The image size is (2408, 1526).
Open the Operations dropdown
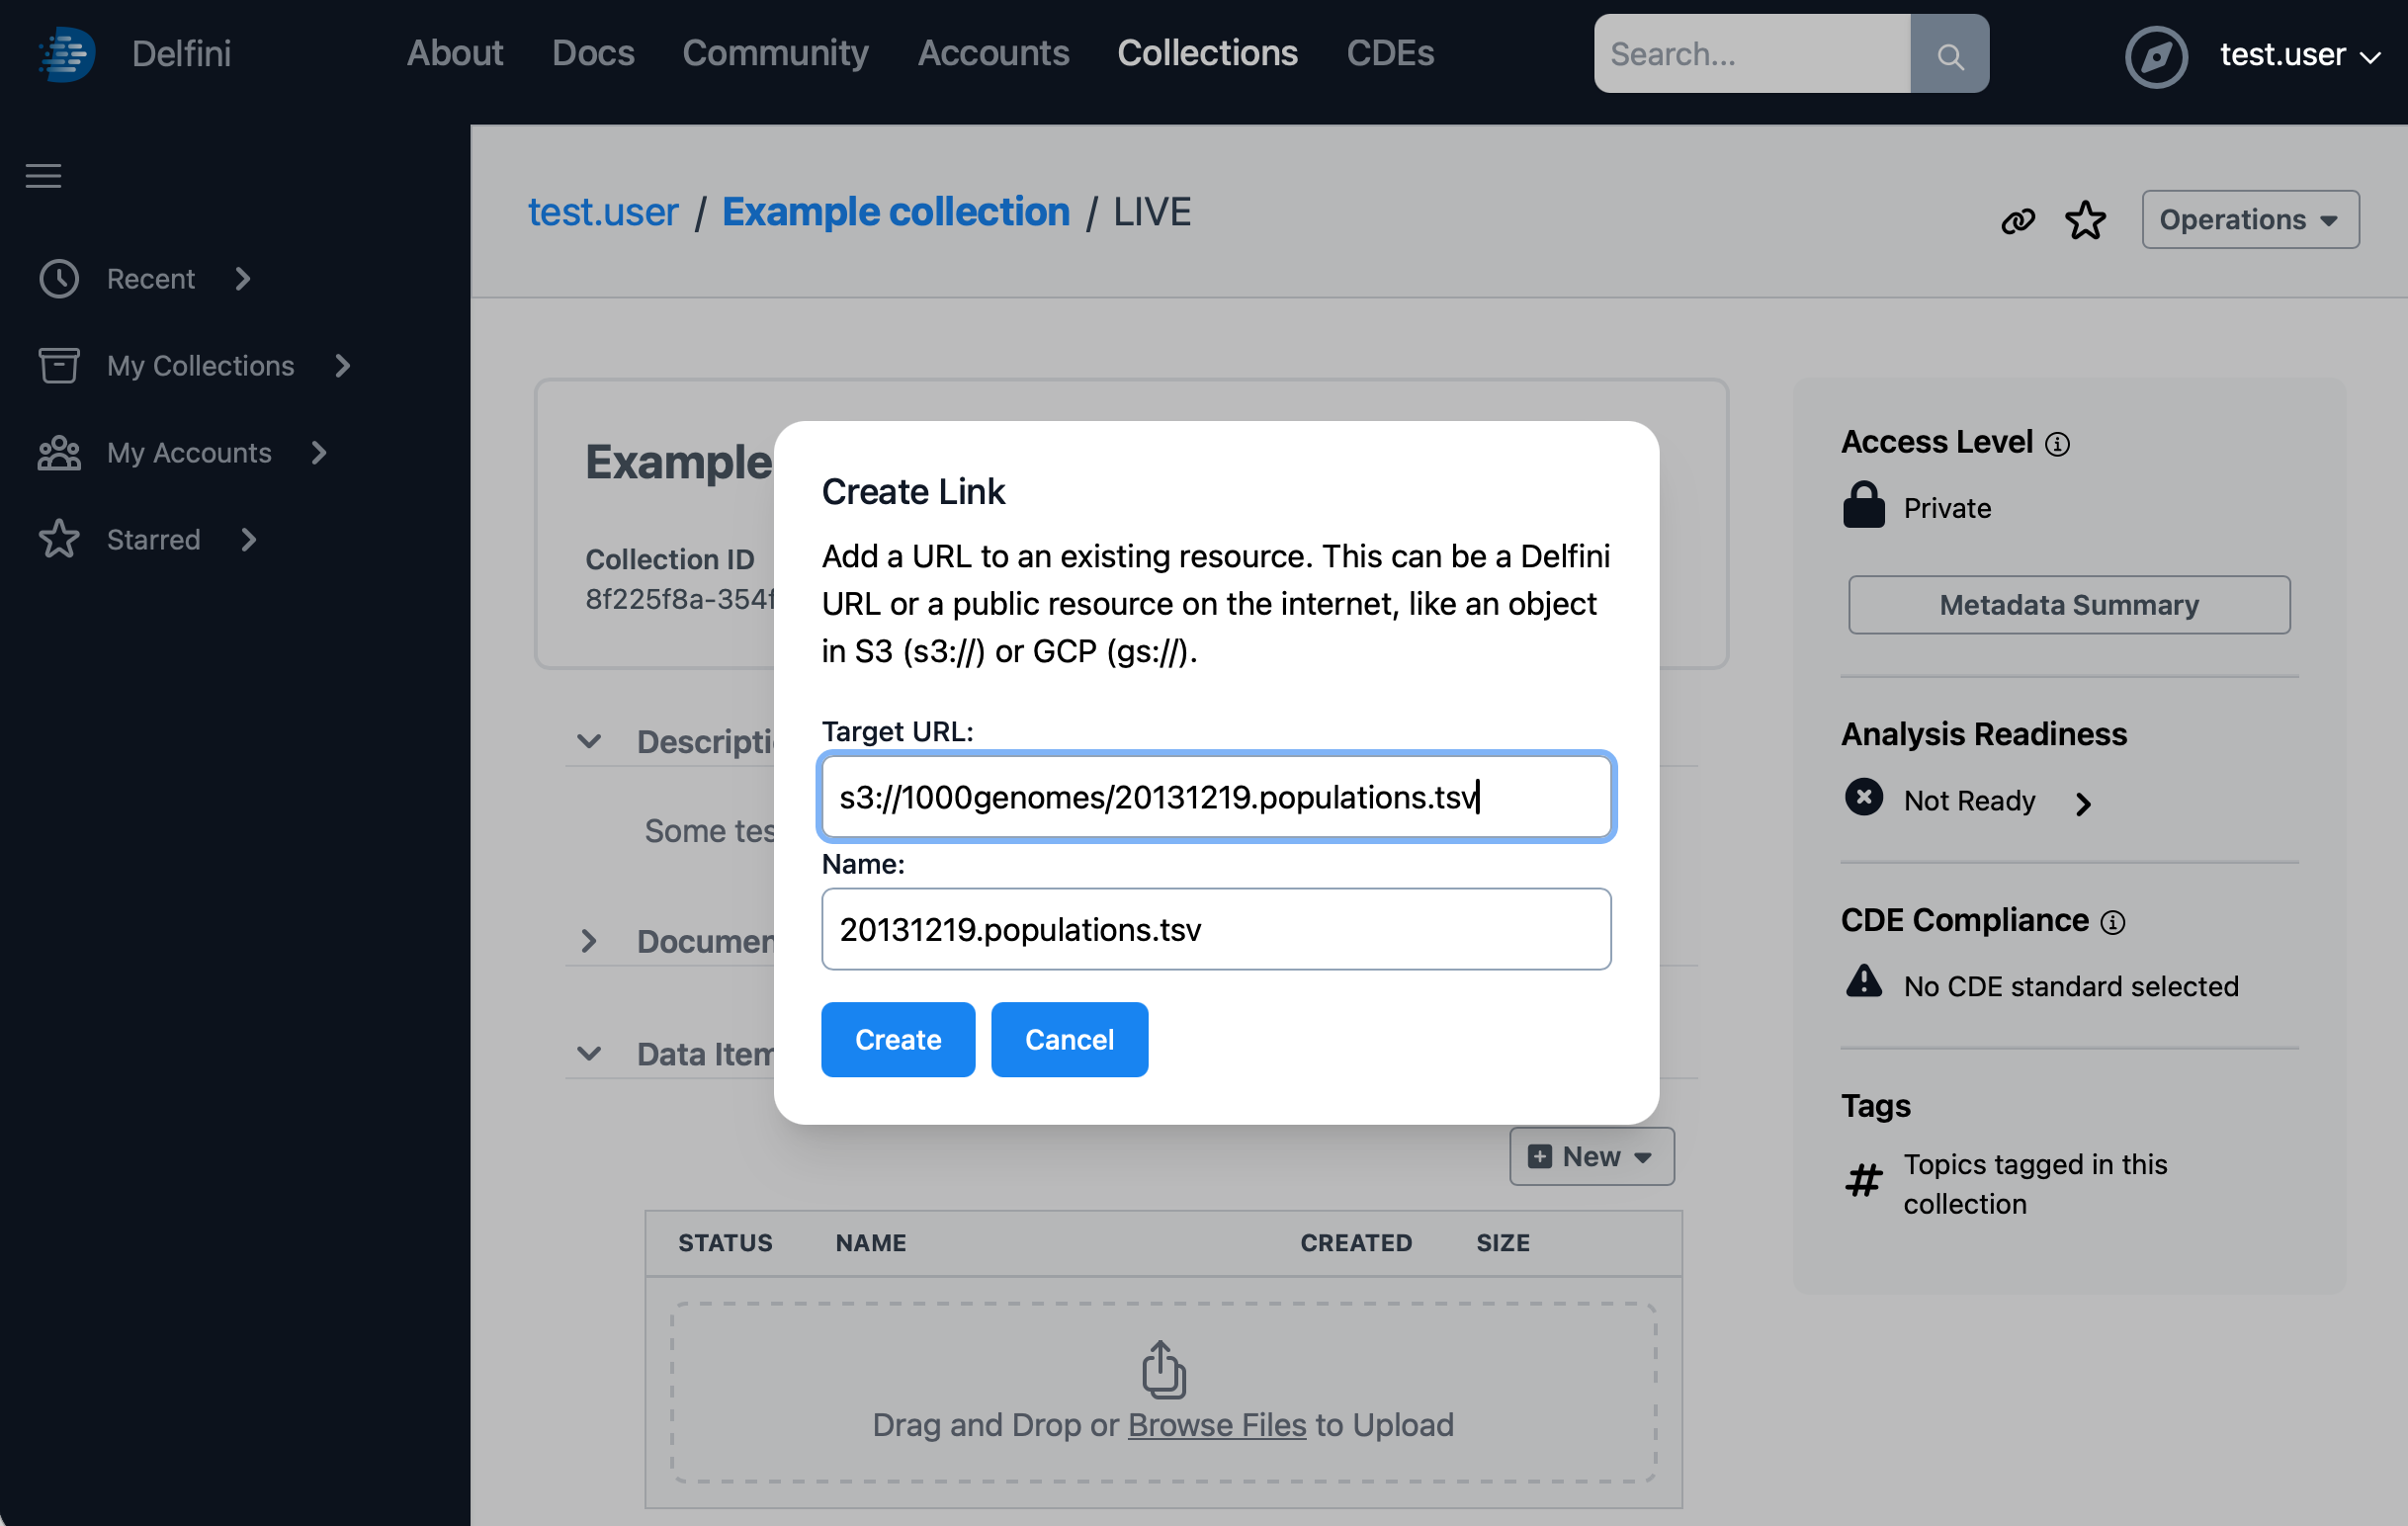click(x=2249, y=219)
